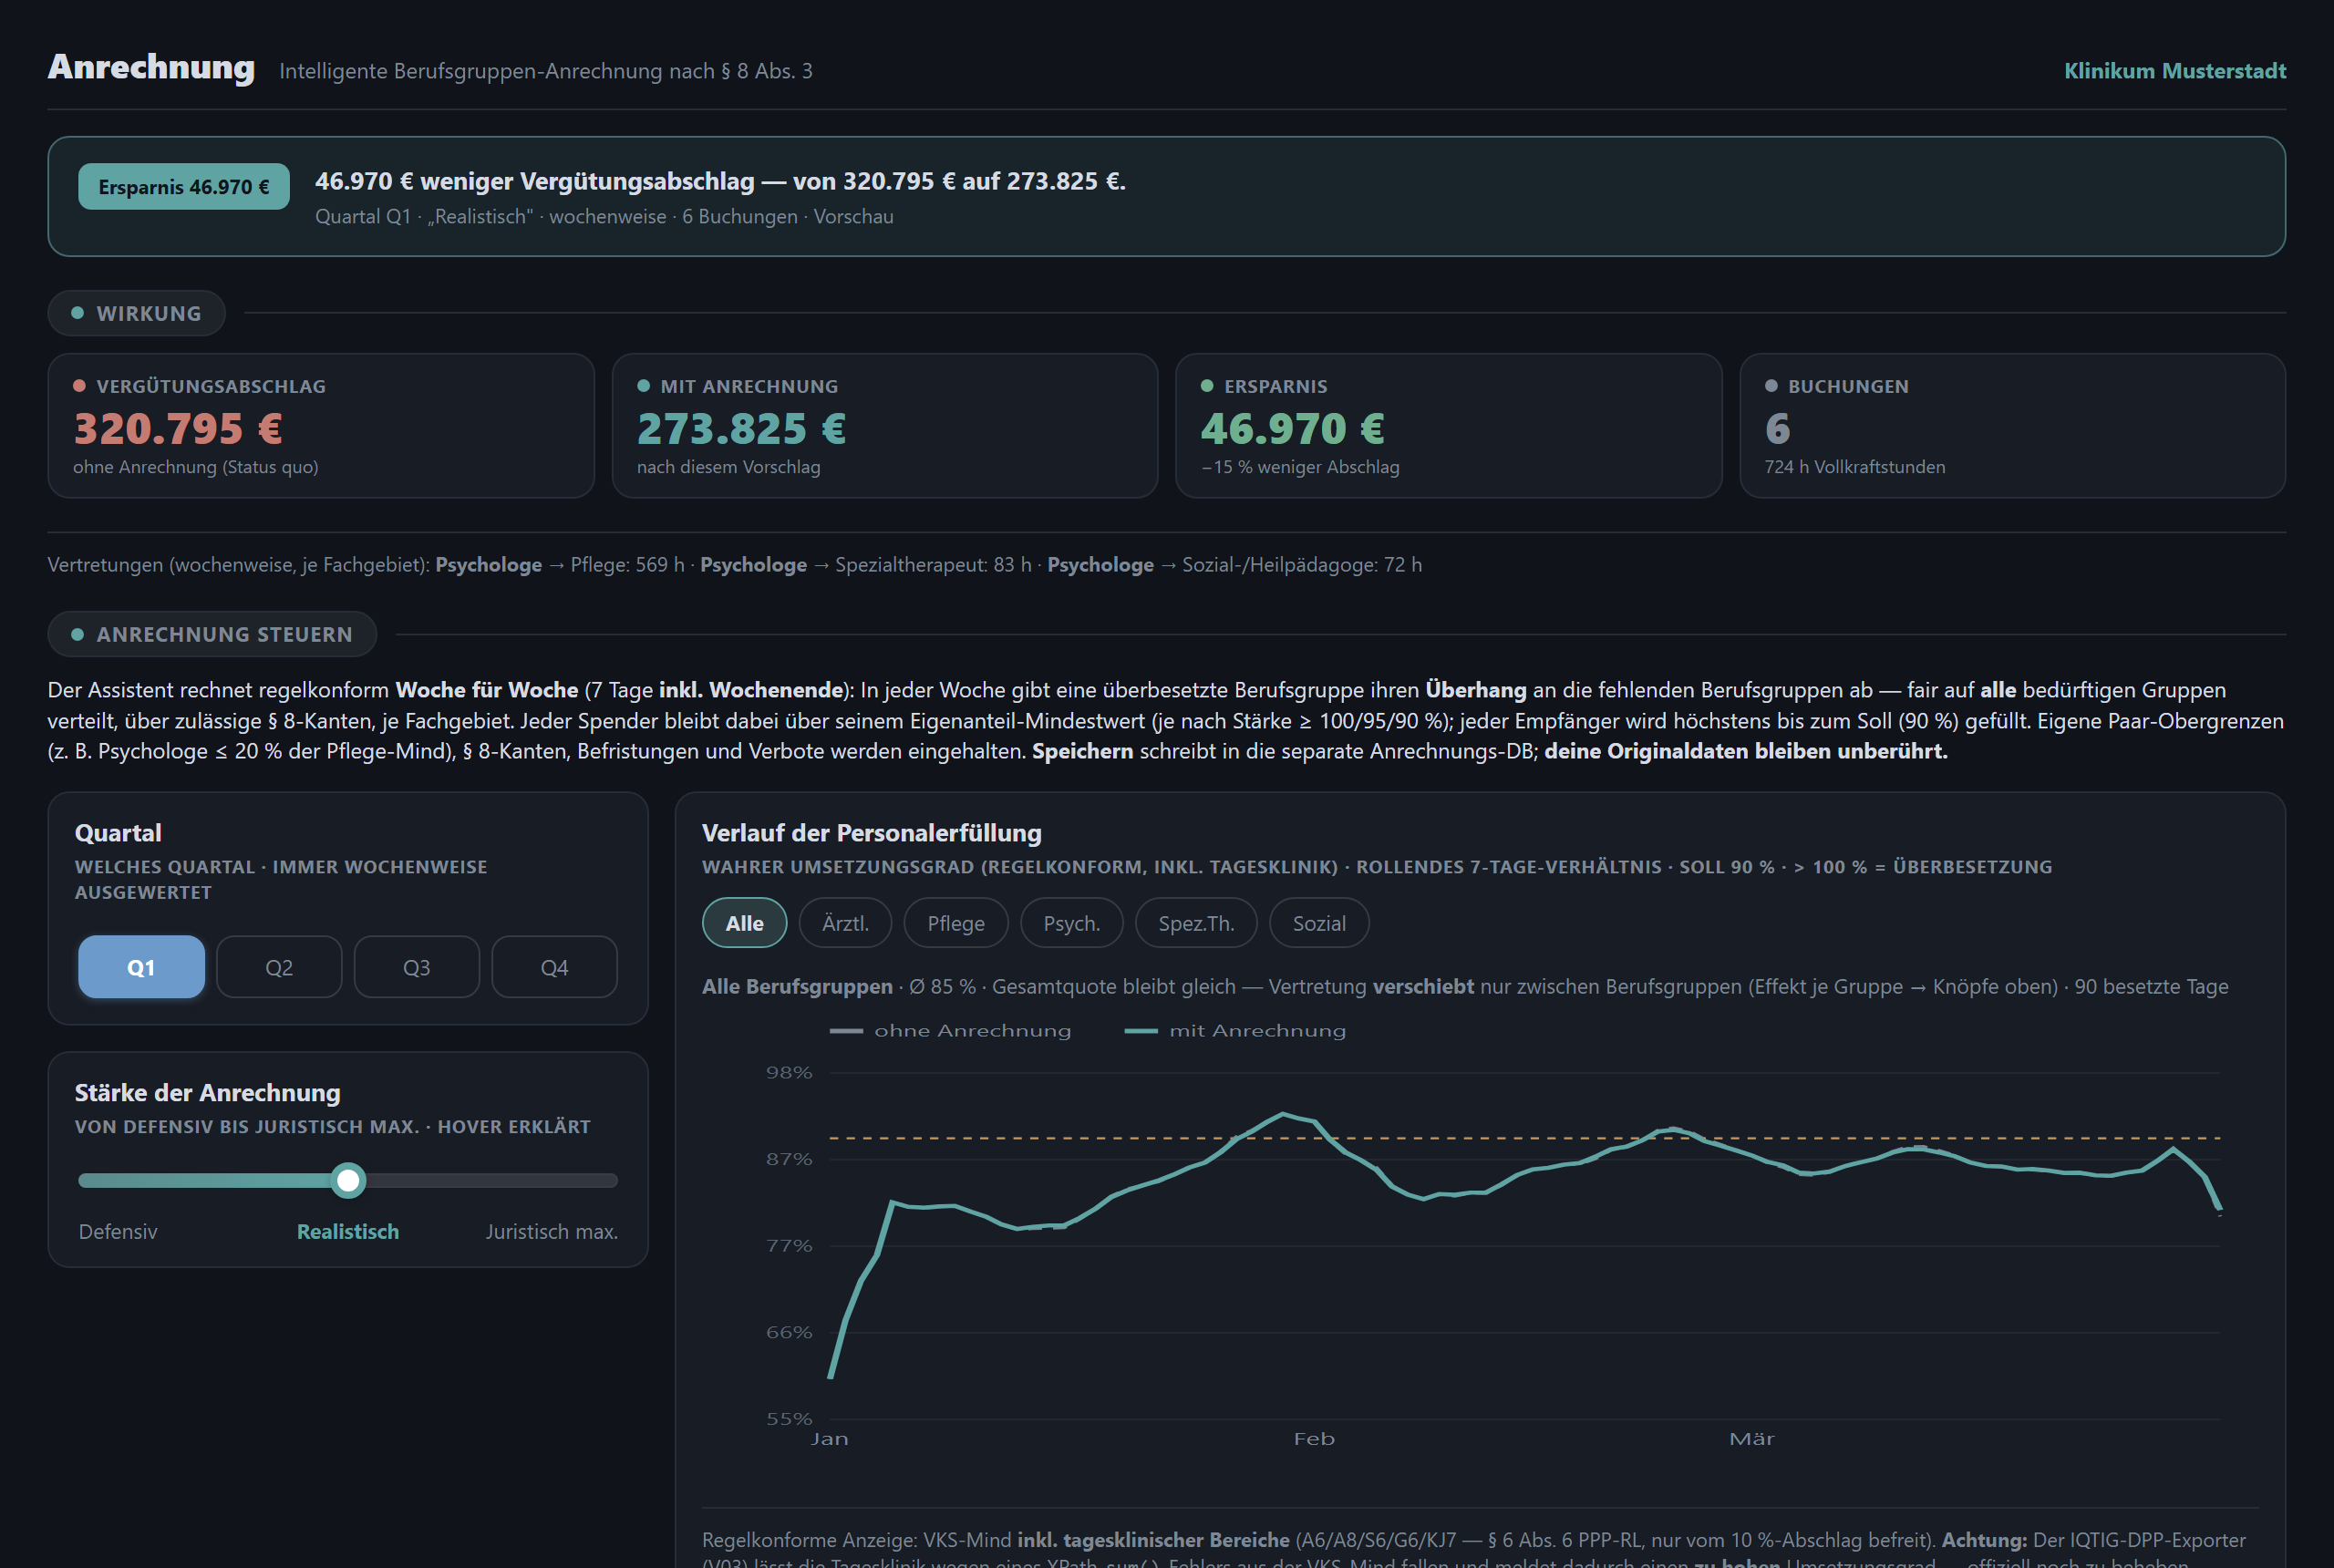The image size is (2334, 1568).
Task: Click the Vergütungsabschlag 320.795 € card
Action: click(x=321, y=425)
